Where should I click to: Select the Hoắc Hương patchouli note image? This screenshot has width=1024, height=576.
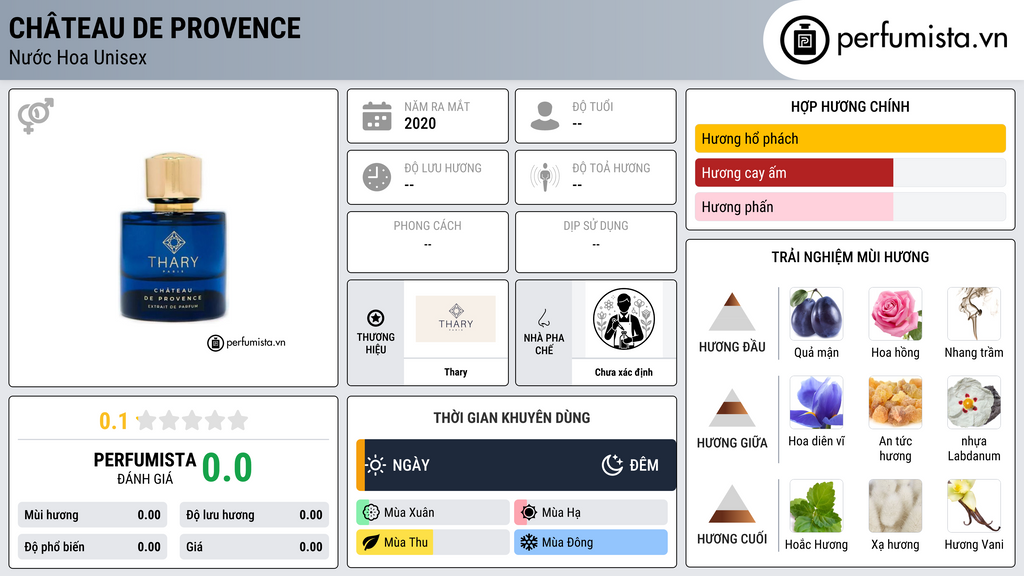pos(816,506)
